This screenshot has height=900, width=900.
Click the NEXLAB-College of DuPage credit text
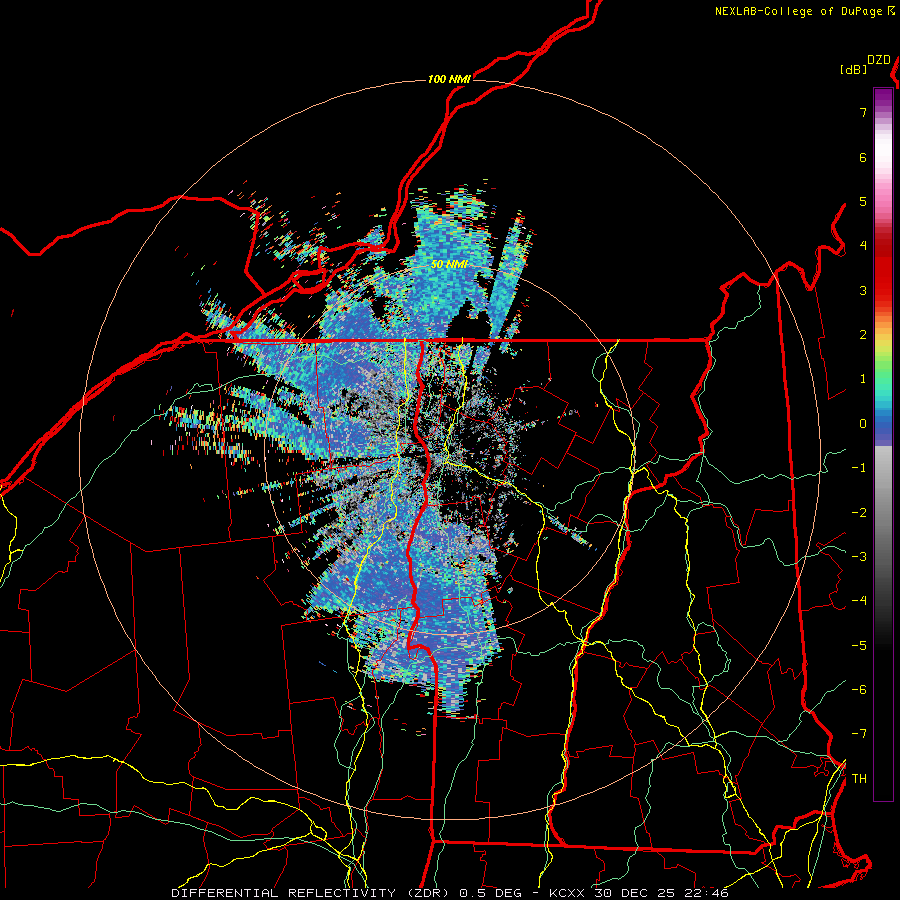click(798, 11)
